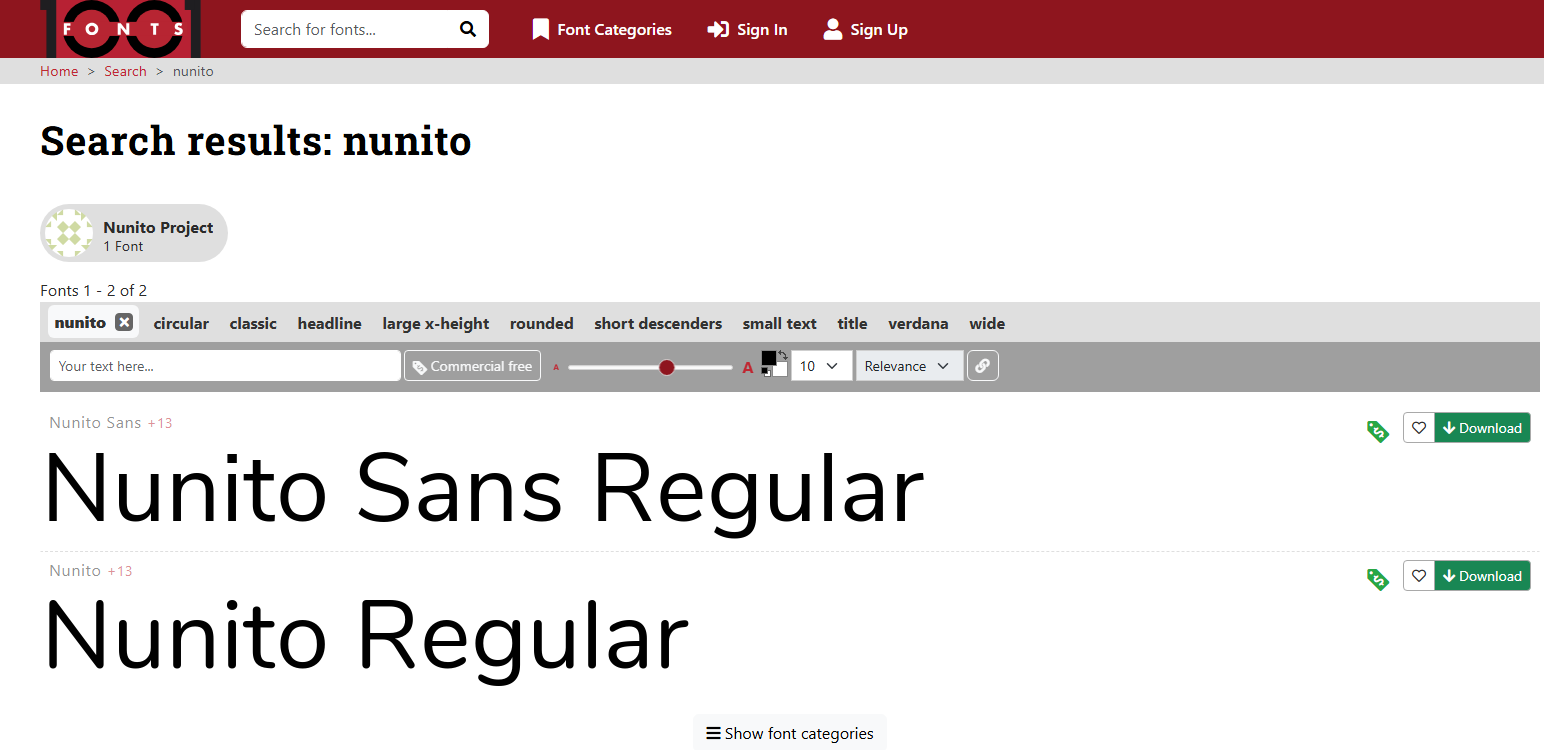
Task: Open Font Categories menu
Action: tap(602, 30)
